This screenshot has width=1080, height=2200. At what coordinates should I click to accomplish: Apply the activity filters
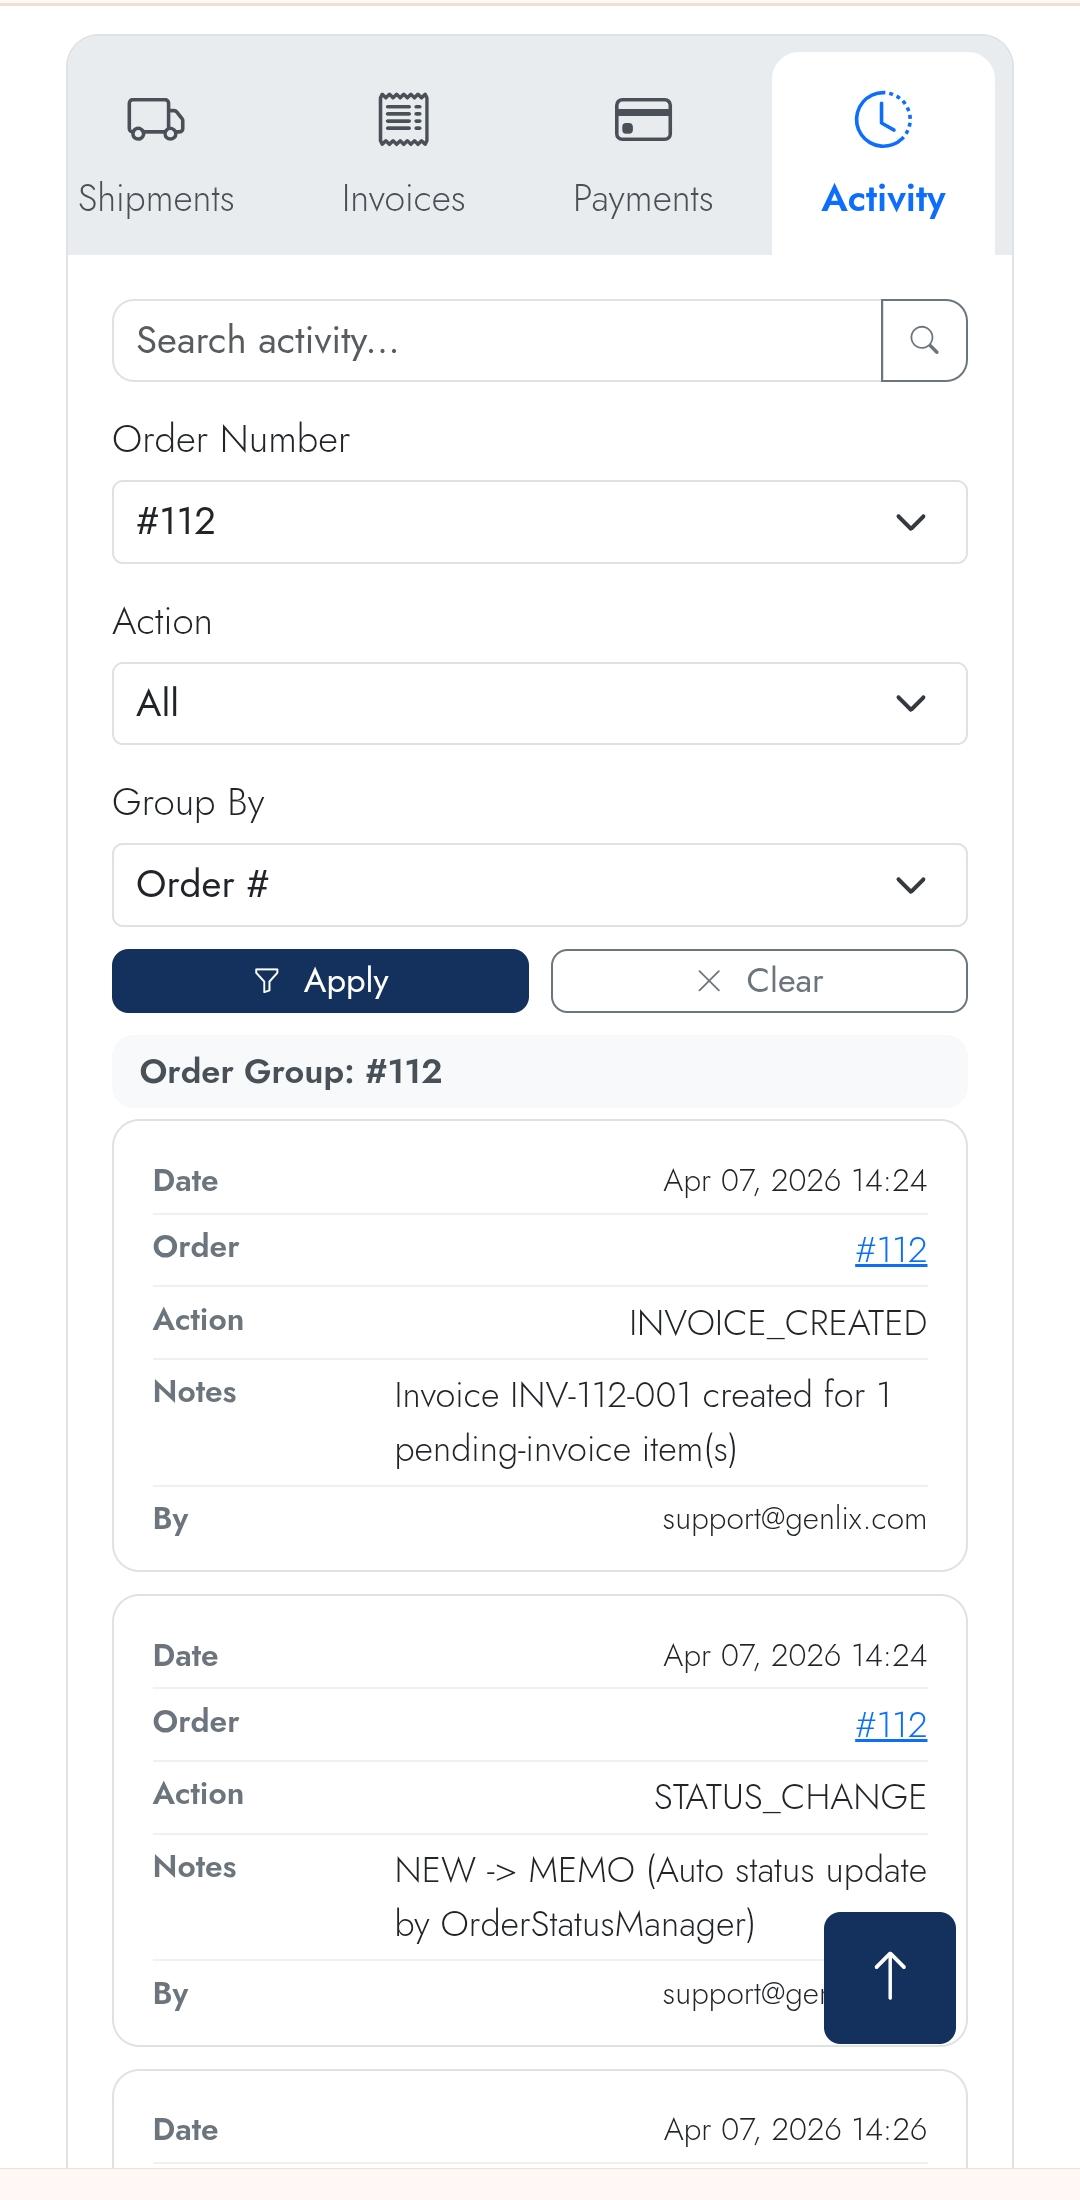coord(320,981)
